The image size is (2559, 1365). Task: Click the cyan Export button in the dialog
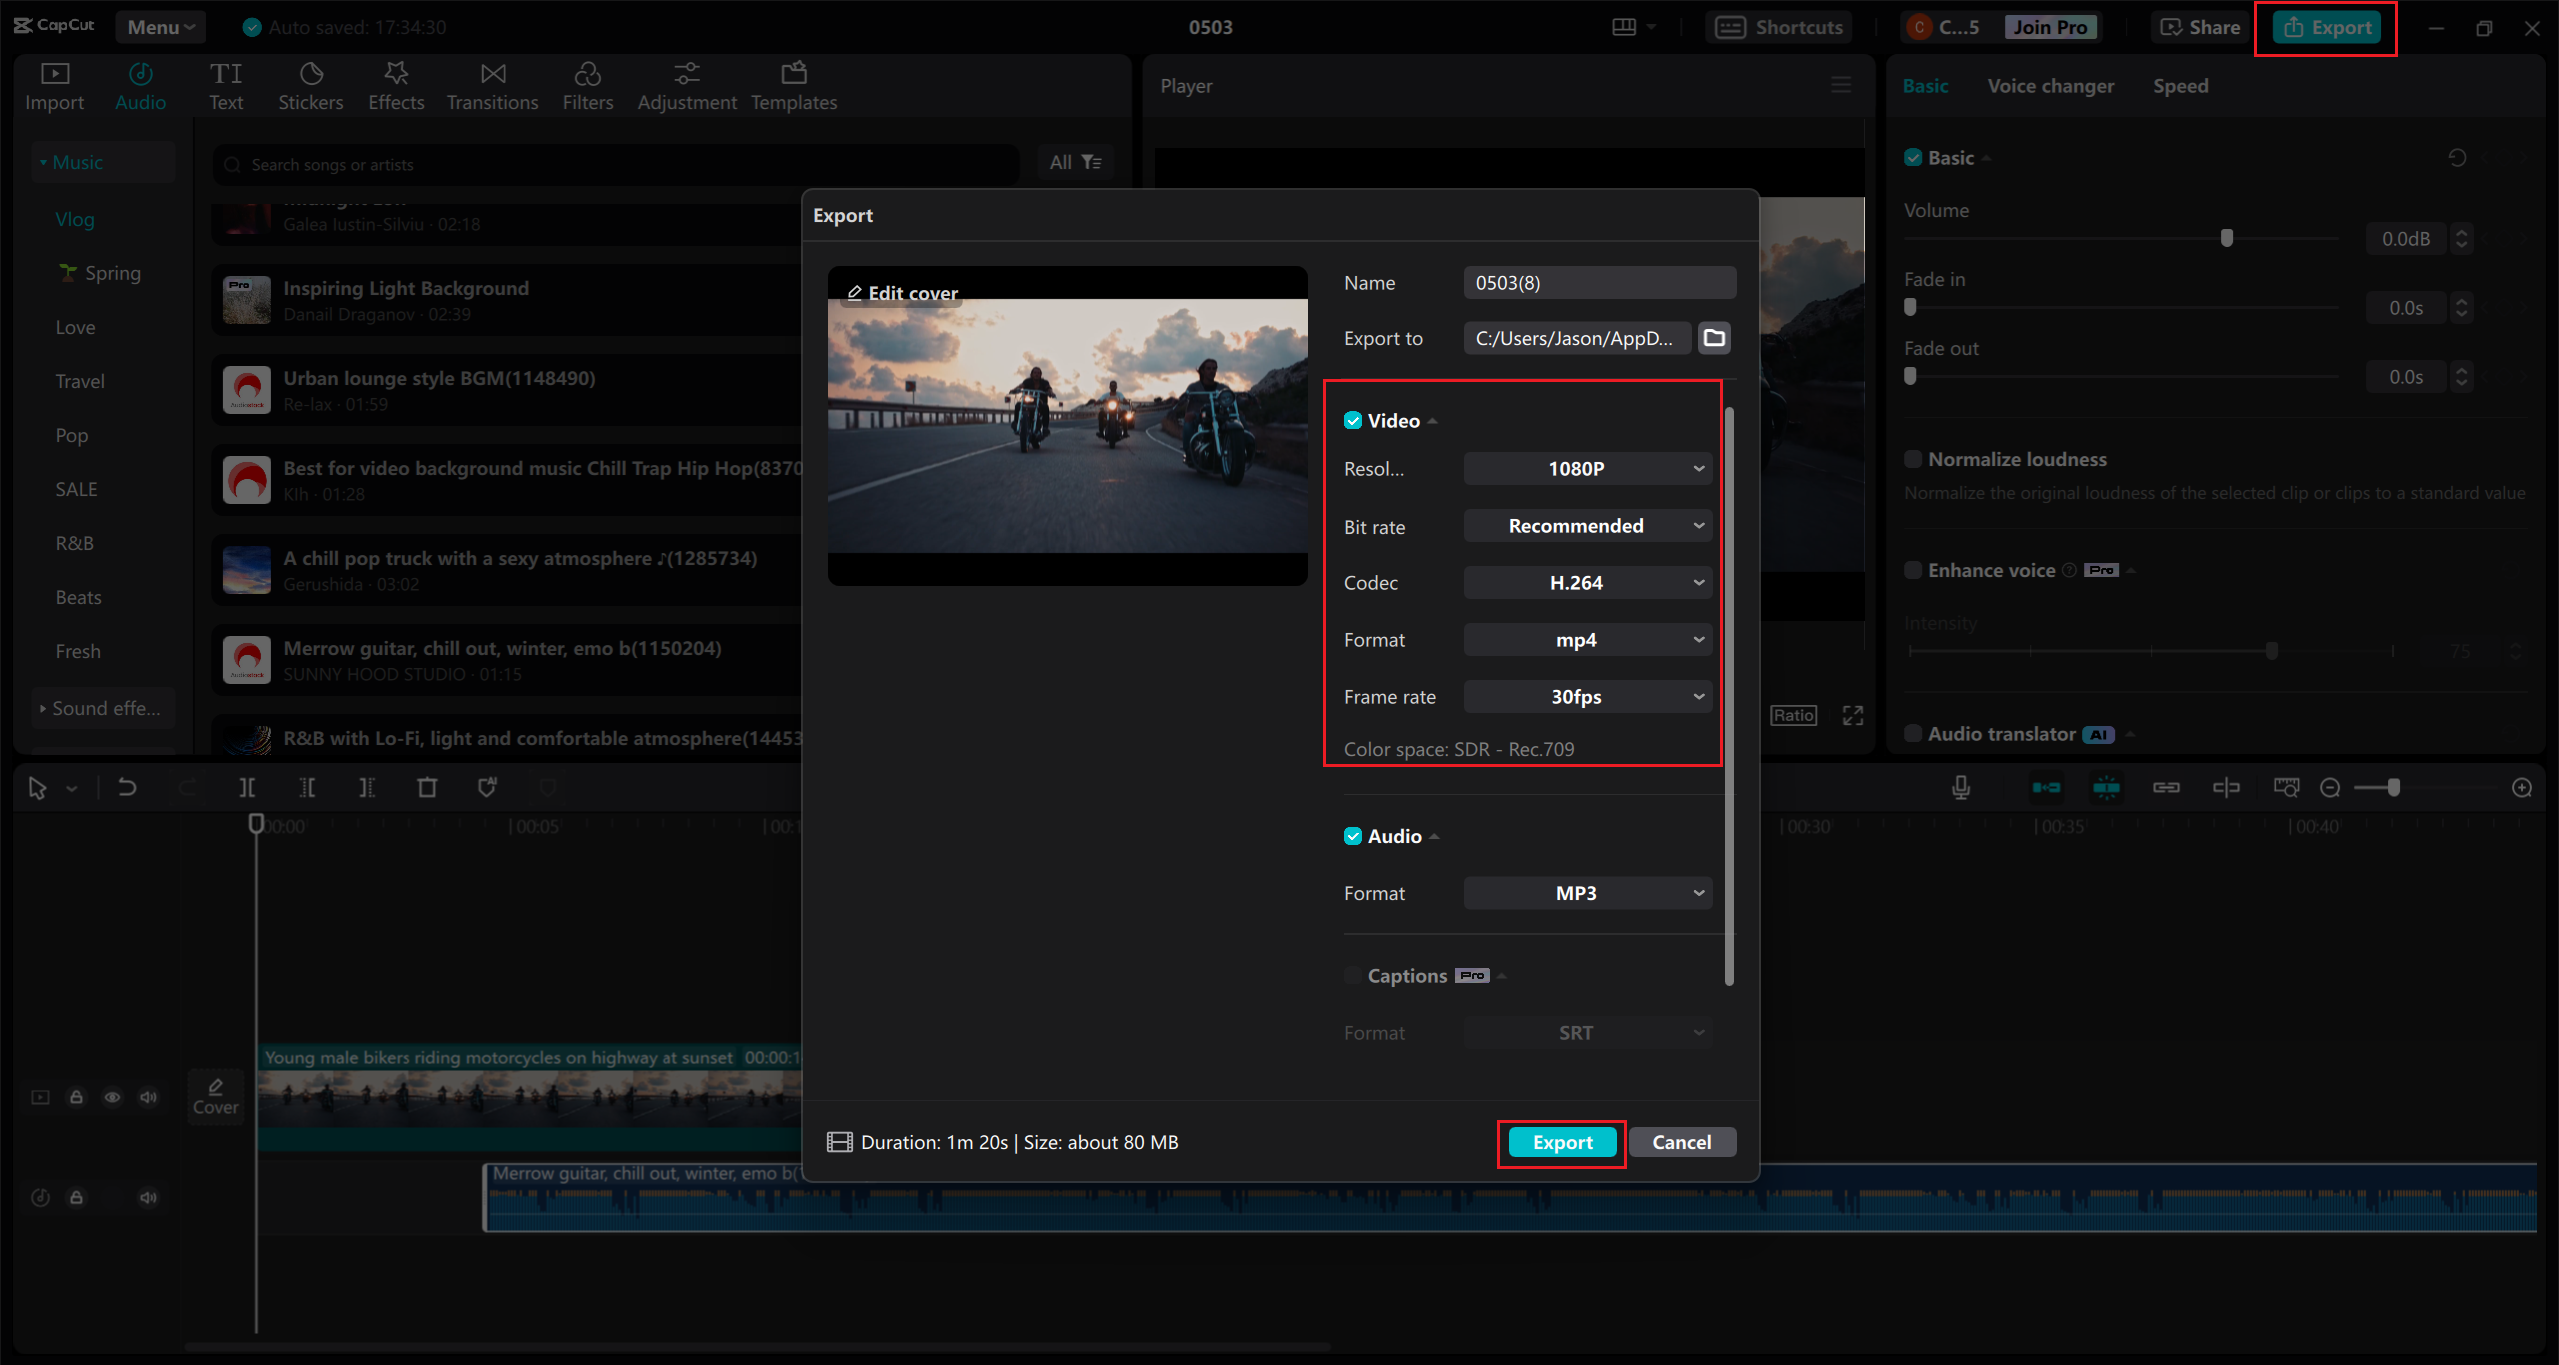click(x=1562, y=1142)
